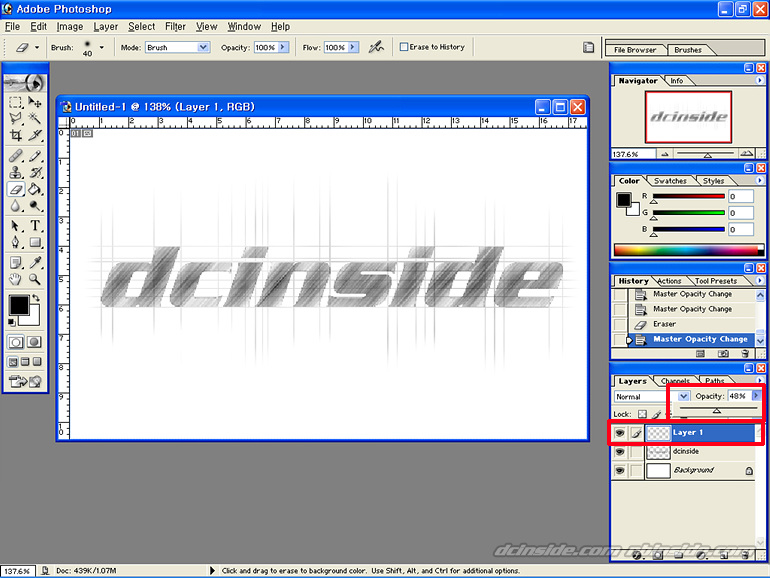Hide the dcinside layer eye icon
The image size is (770, 578).
[620, 451]
